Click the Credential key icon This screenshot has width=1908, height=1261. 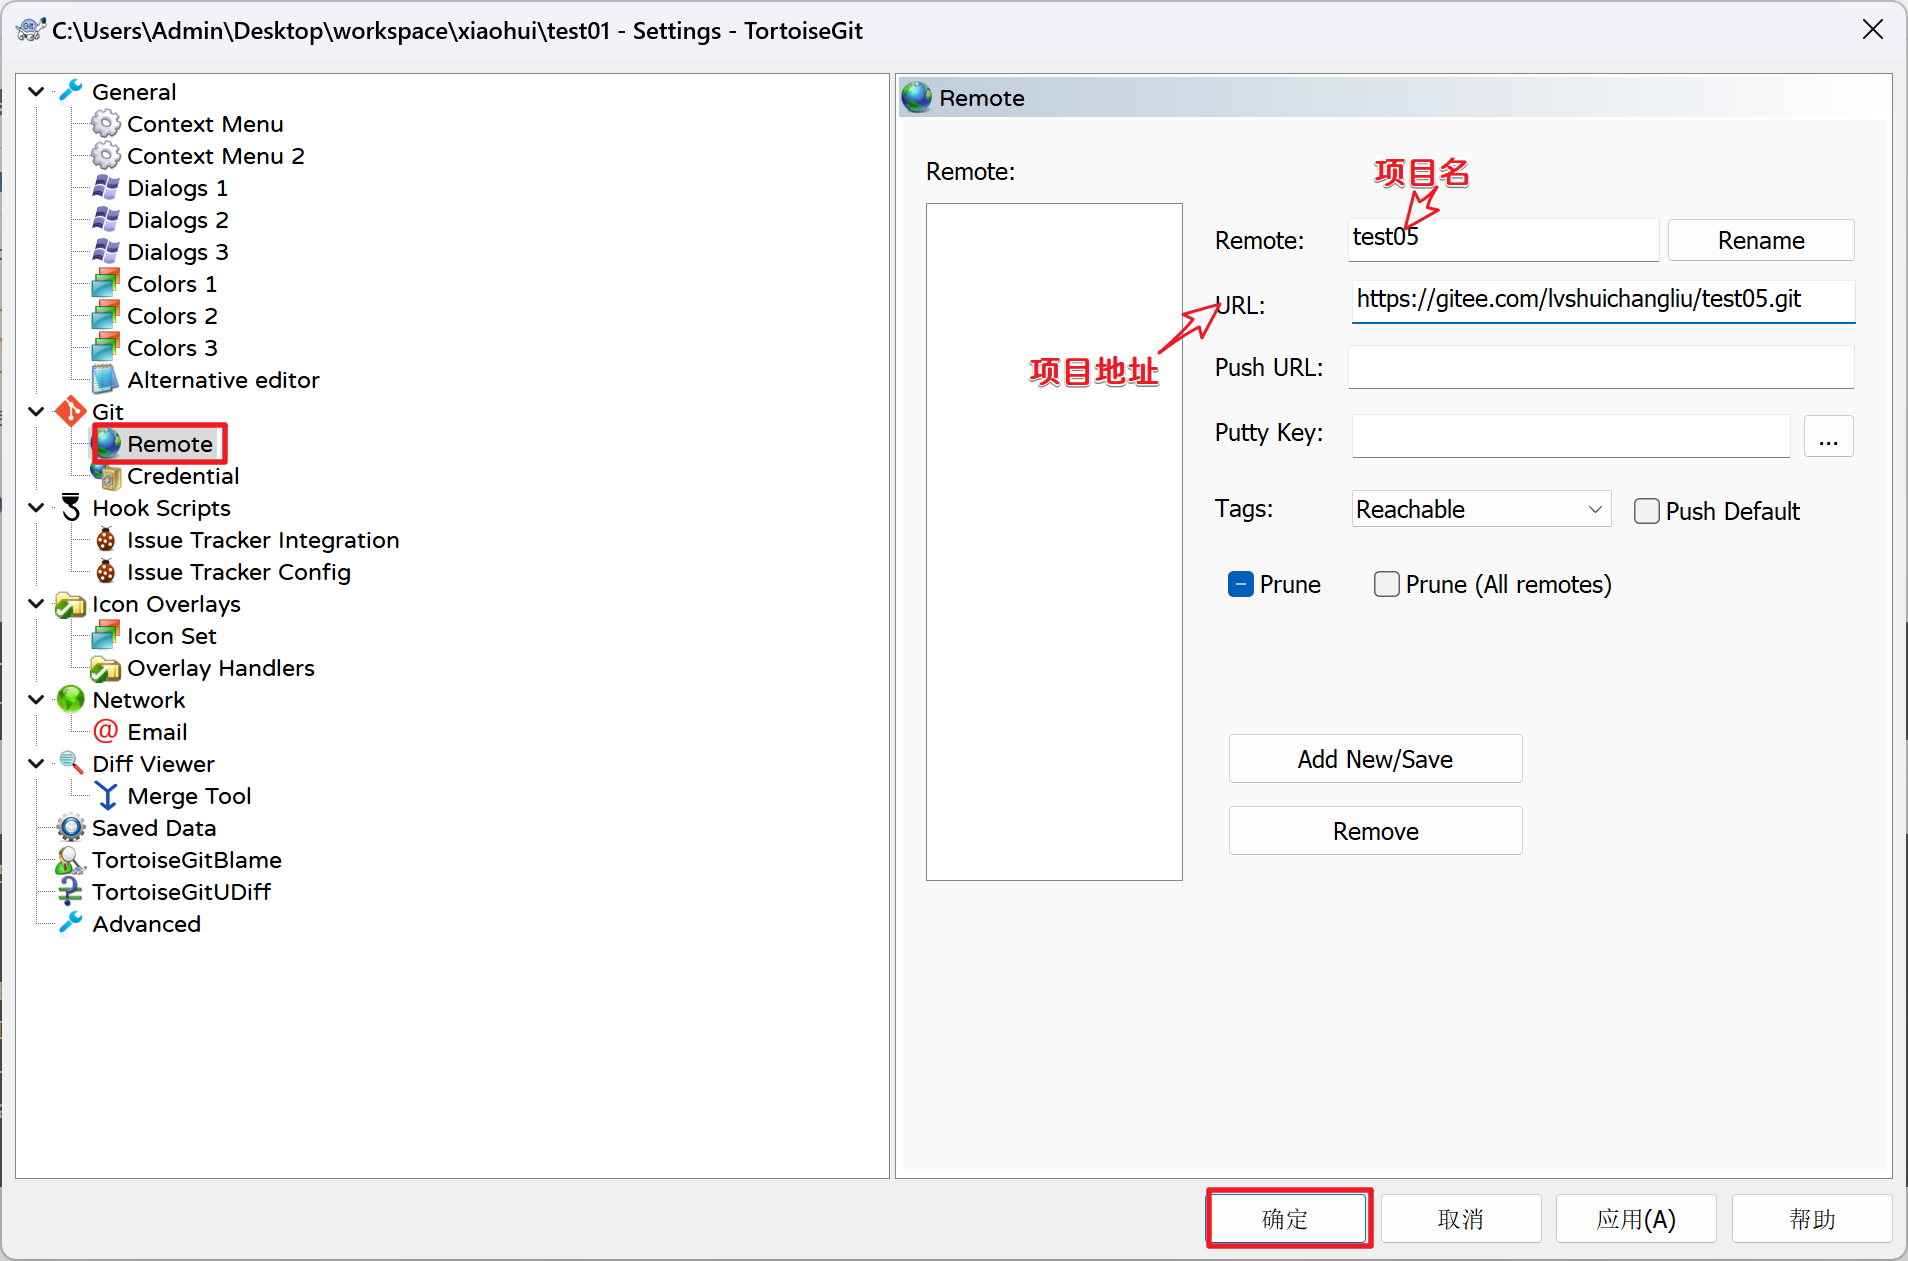pyautogui.click(x=108, y=476)
